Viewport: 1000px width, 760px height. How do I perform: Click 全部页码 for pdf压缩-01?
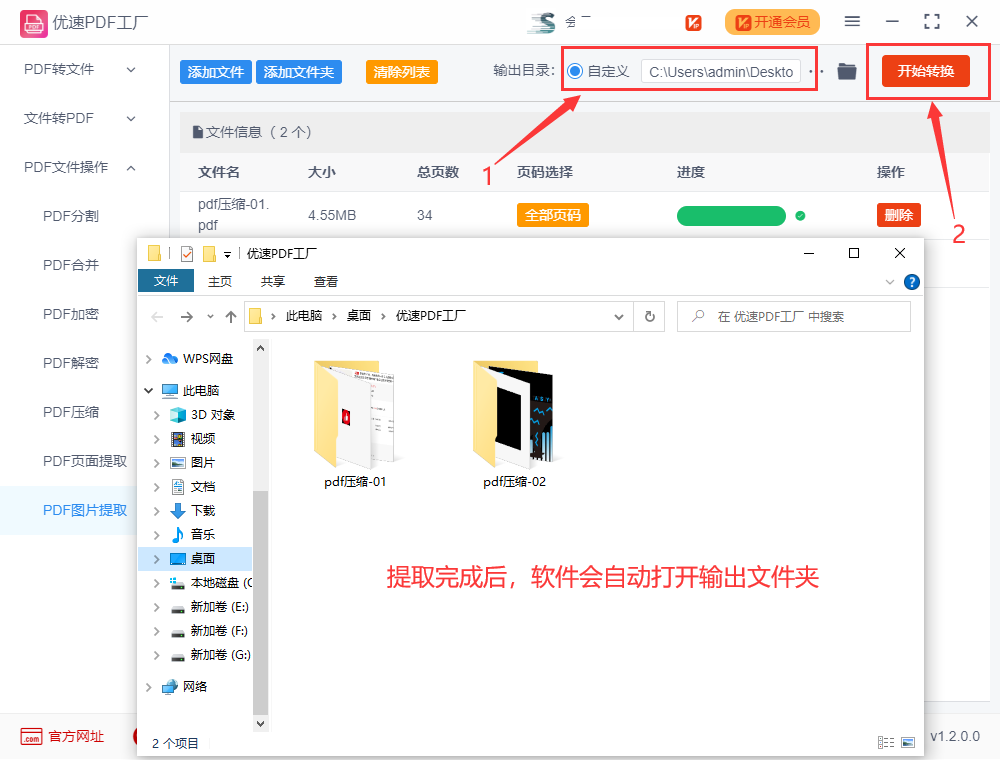coord(553,216)
